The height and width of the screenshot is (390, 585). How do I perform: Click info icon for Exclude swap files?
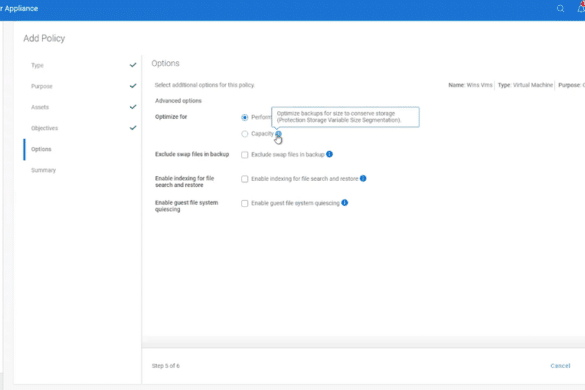tap(329, 154)
